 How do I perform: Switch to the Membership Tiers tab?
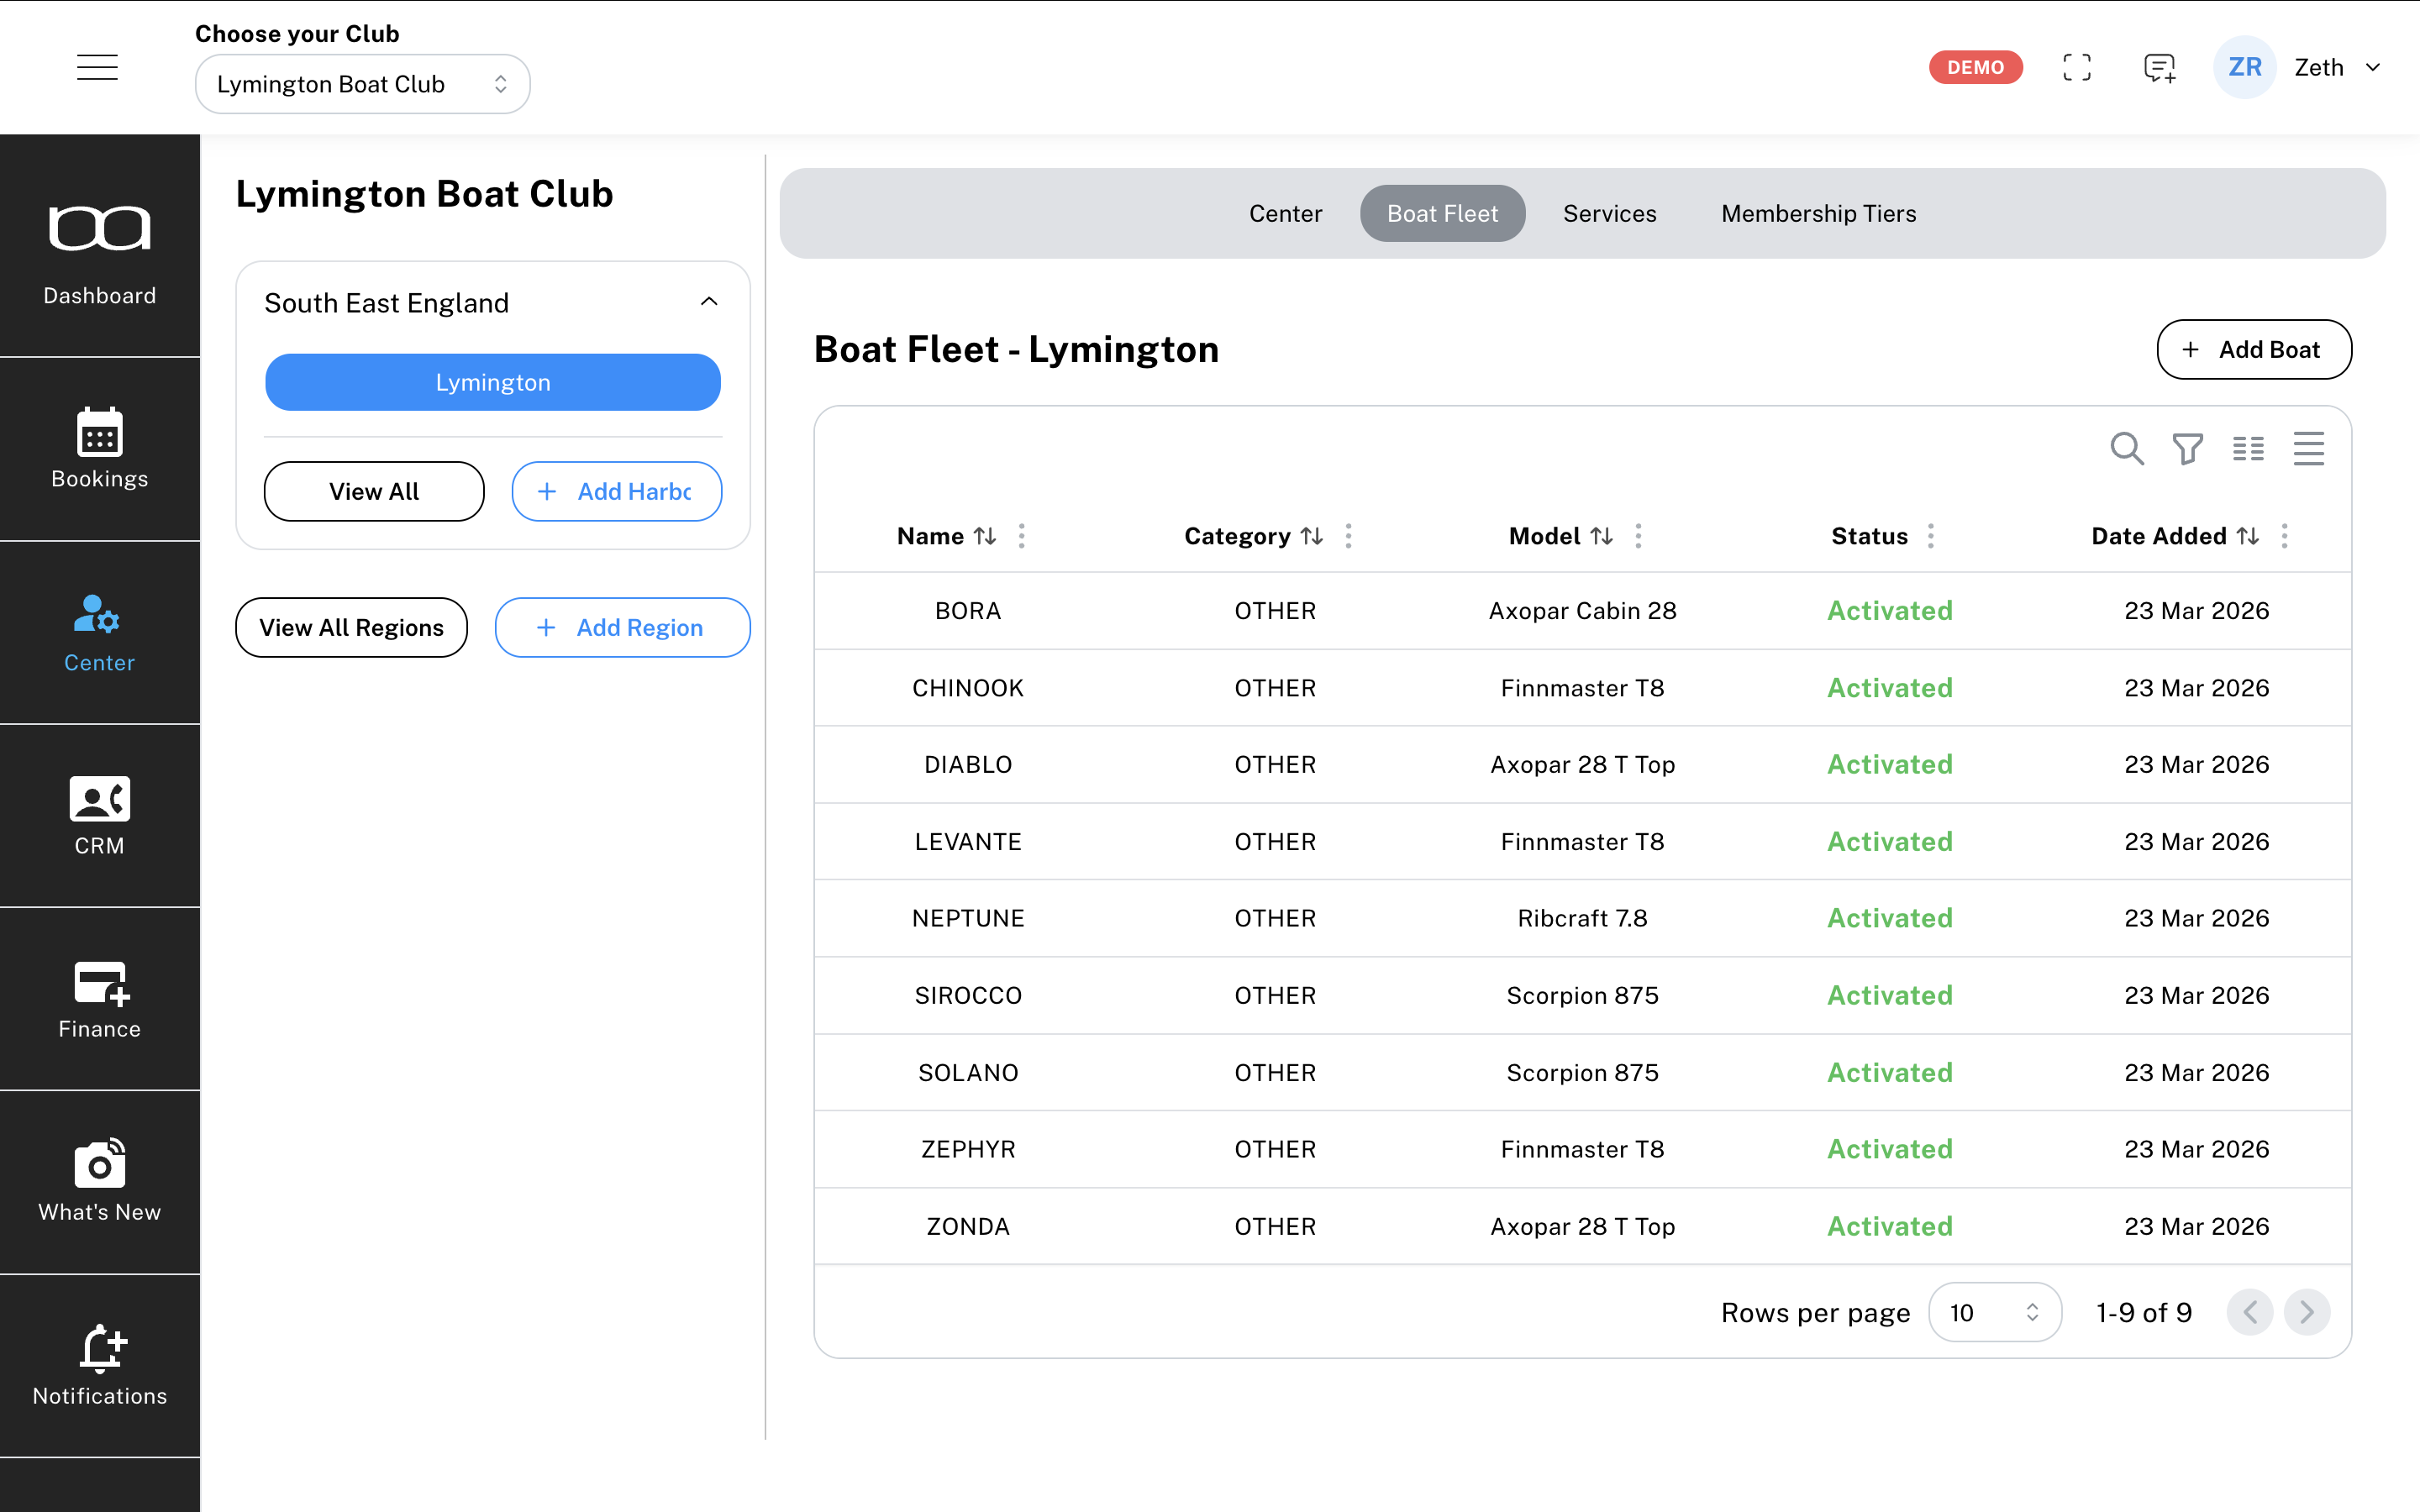1818,213
